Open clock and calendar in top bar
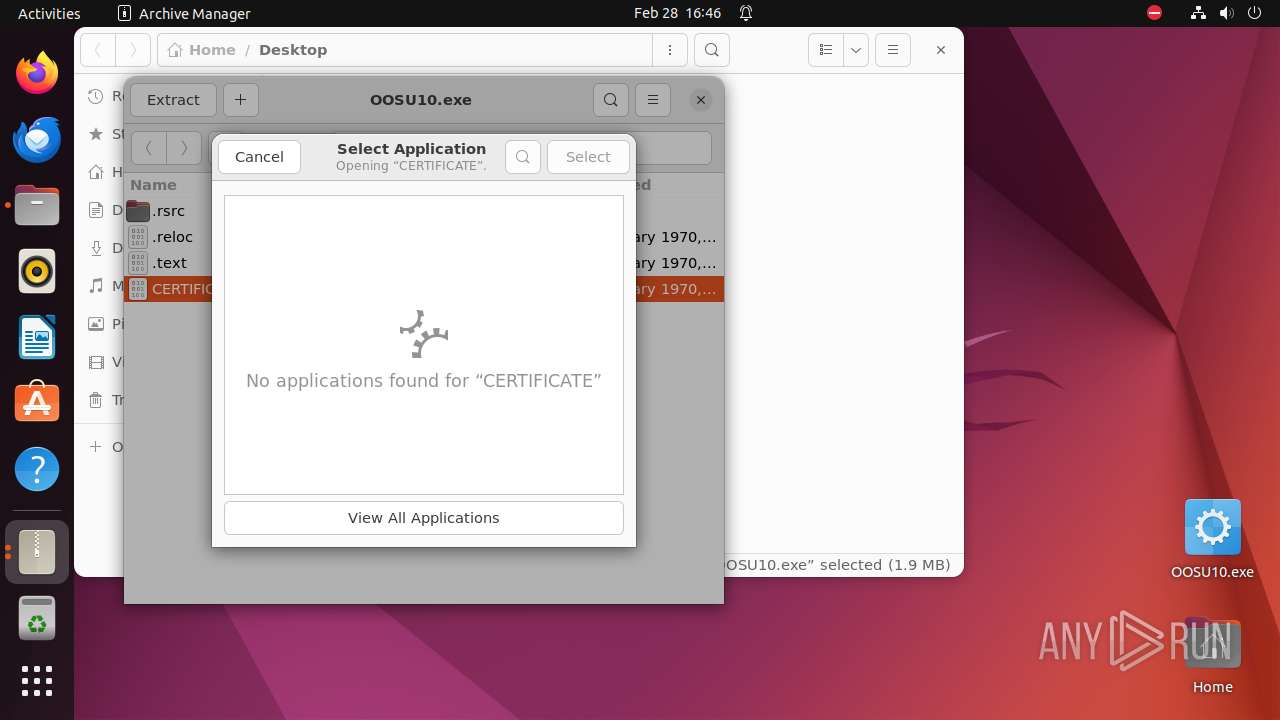The height and width of the screenshot is (720, 1280). (x=677, y=13)
